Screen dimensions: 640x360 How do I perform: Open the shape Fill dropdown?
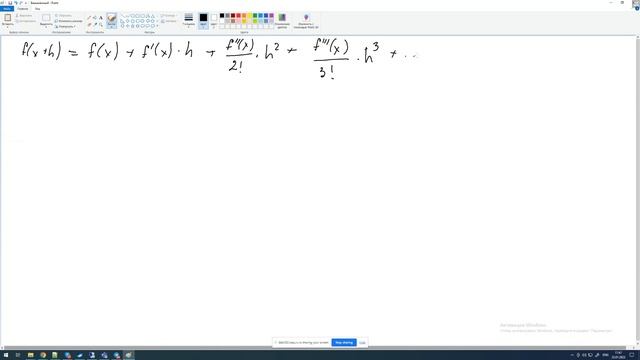tap(168, 21)
